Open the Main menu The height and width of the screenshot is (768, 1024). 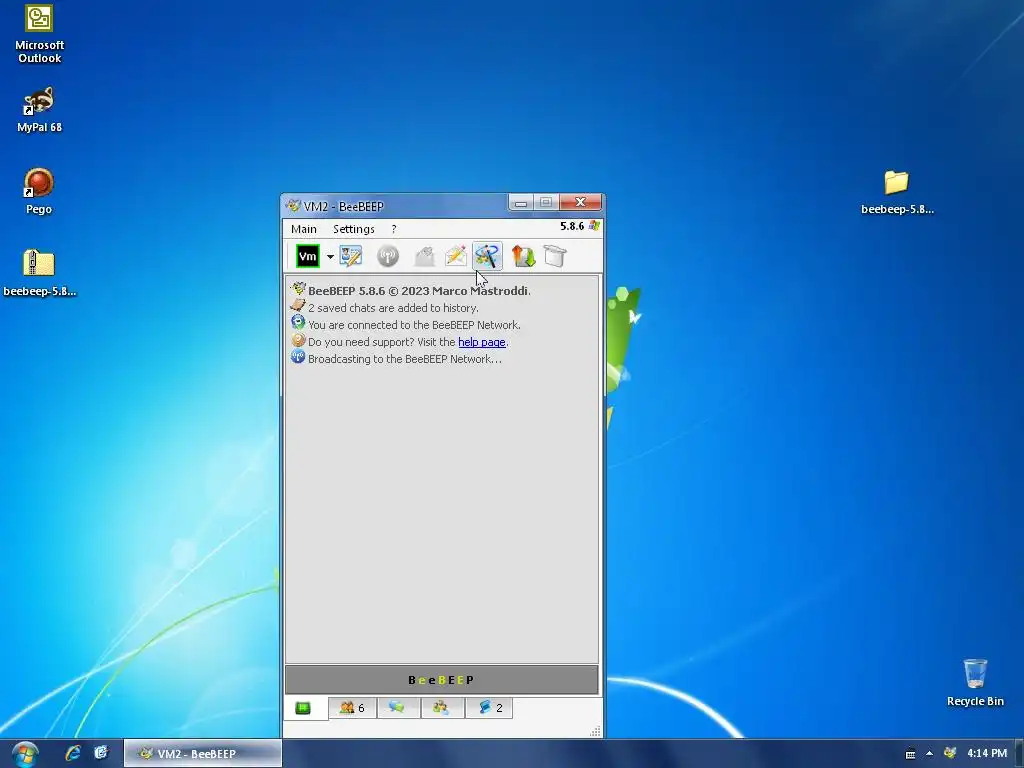pos(304,229)
